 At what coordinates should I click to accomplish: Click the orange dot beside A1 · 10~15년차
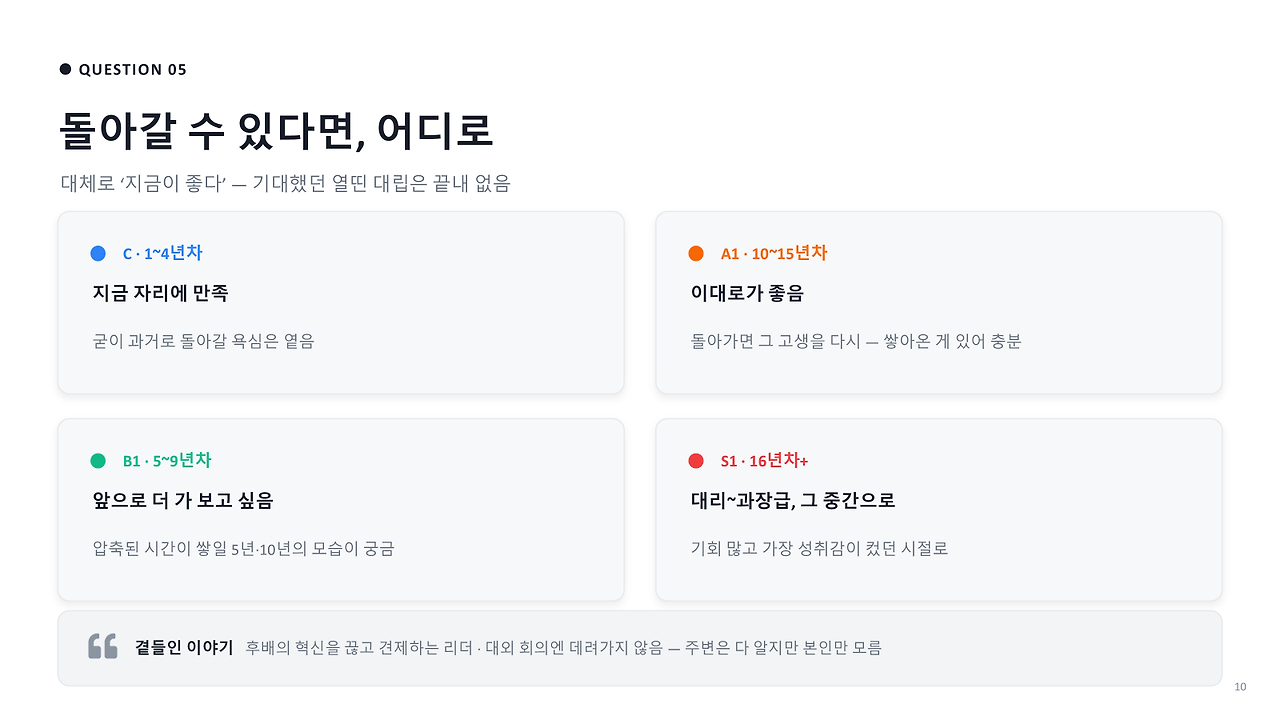pyautogui.click(x=696, y=254)
